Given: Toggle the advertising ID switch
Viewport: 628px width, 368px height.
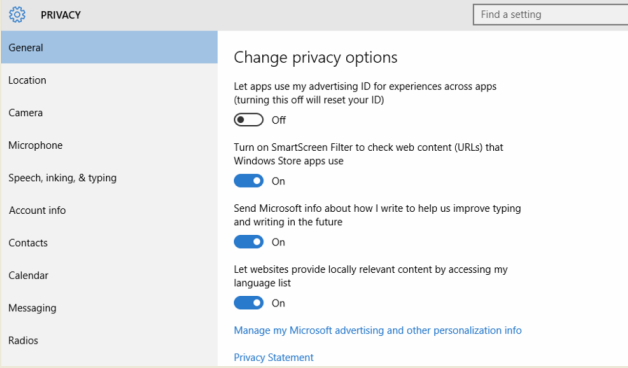Looking at the screenshot, I should pos(249,120).
